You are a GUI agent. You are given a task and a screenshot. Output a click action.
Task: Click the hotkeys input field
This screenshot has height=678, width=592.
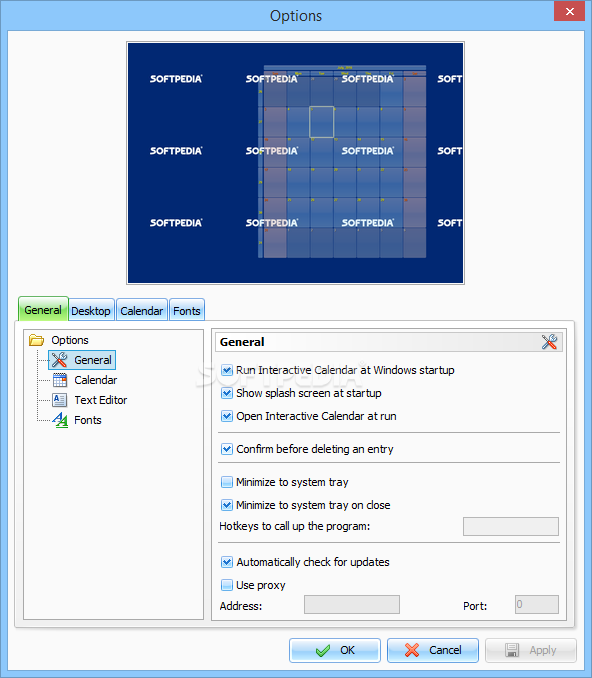[x=511, y=526]
